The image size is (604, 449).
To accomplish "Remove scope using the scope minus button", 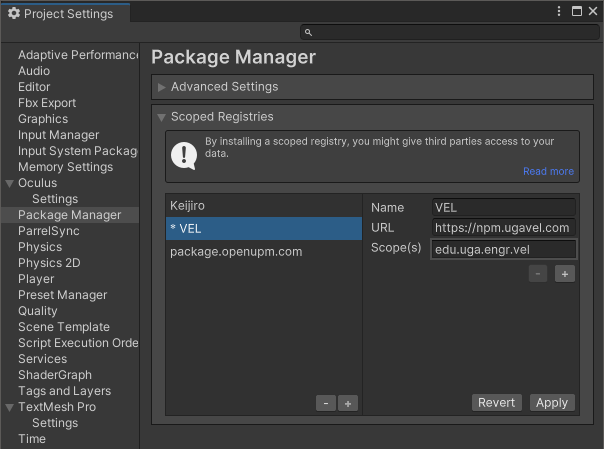I will [x=538, y=274].
